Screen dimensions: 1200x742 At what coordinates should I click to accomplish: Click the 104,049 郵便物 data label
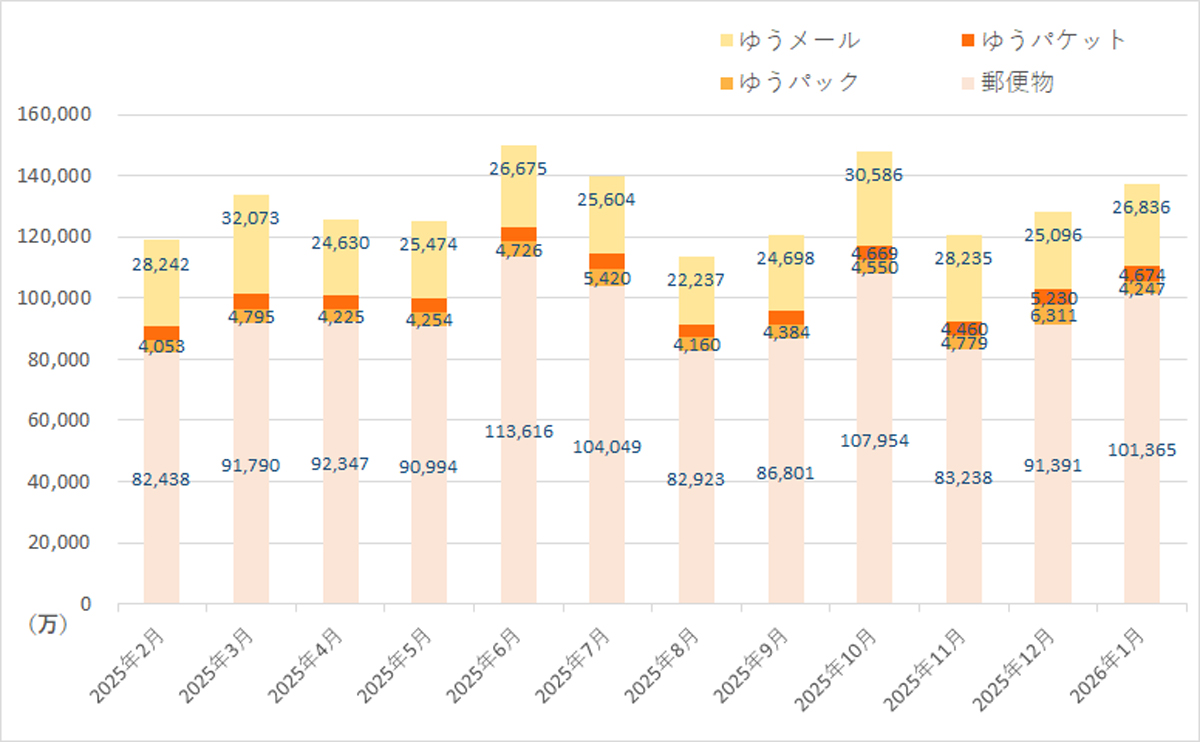pos(607,447)
